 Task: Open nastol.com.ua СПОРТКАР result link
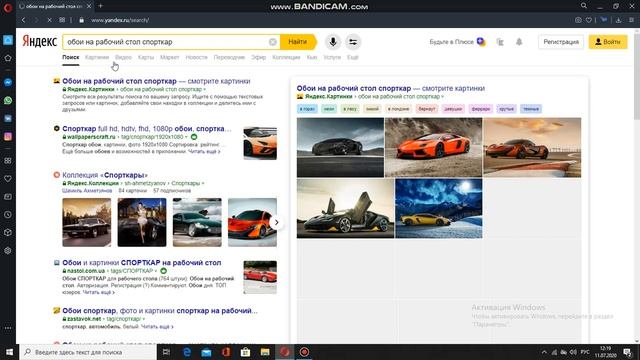pyautogui.click(x=142, y=262)
